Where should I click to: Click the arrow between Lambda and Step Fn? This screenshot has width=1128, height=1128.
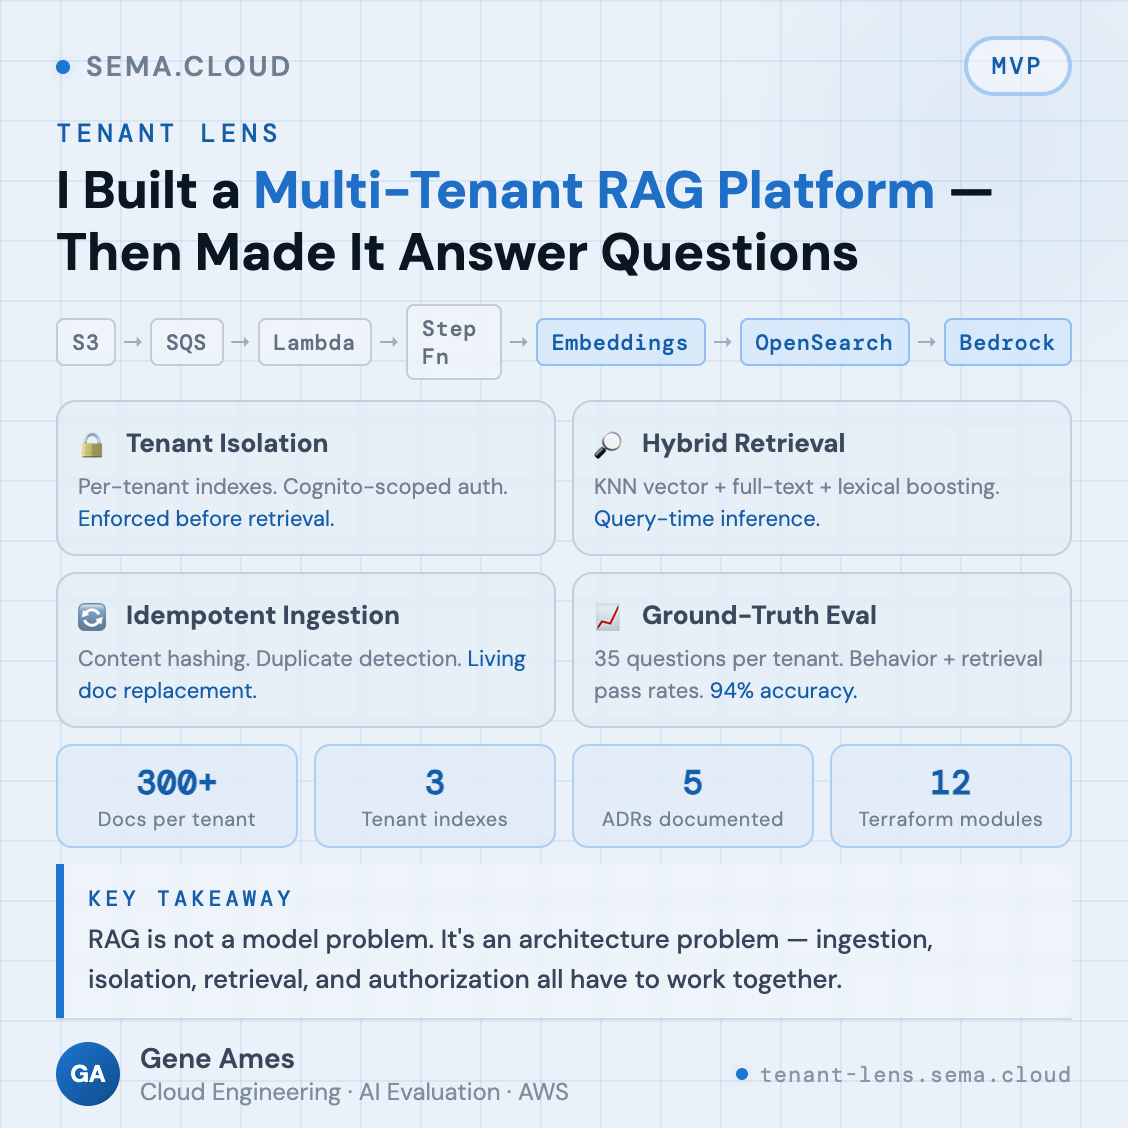point(388,342)
